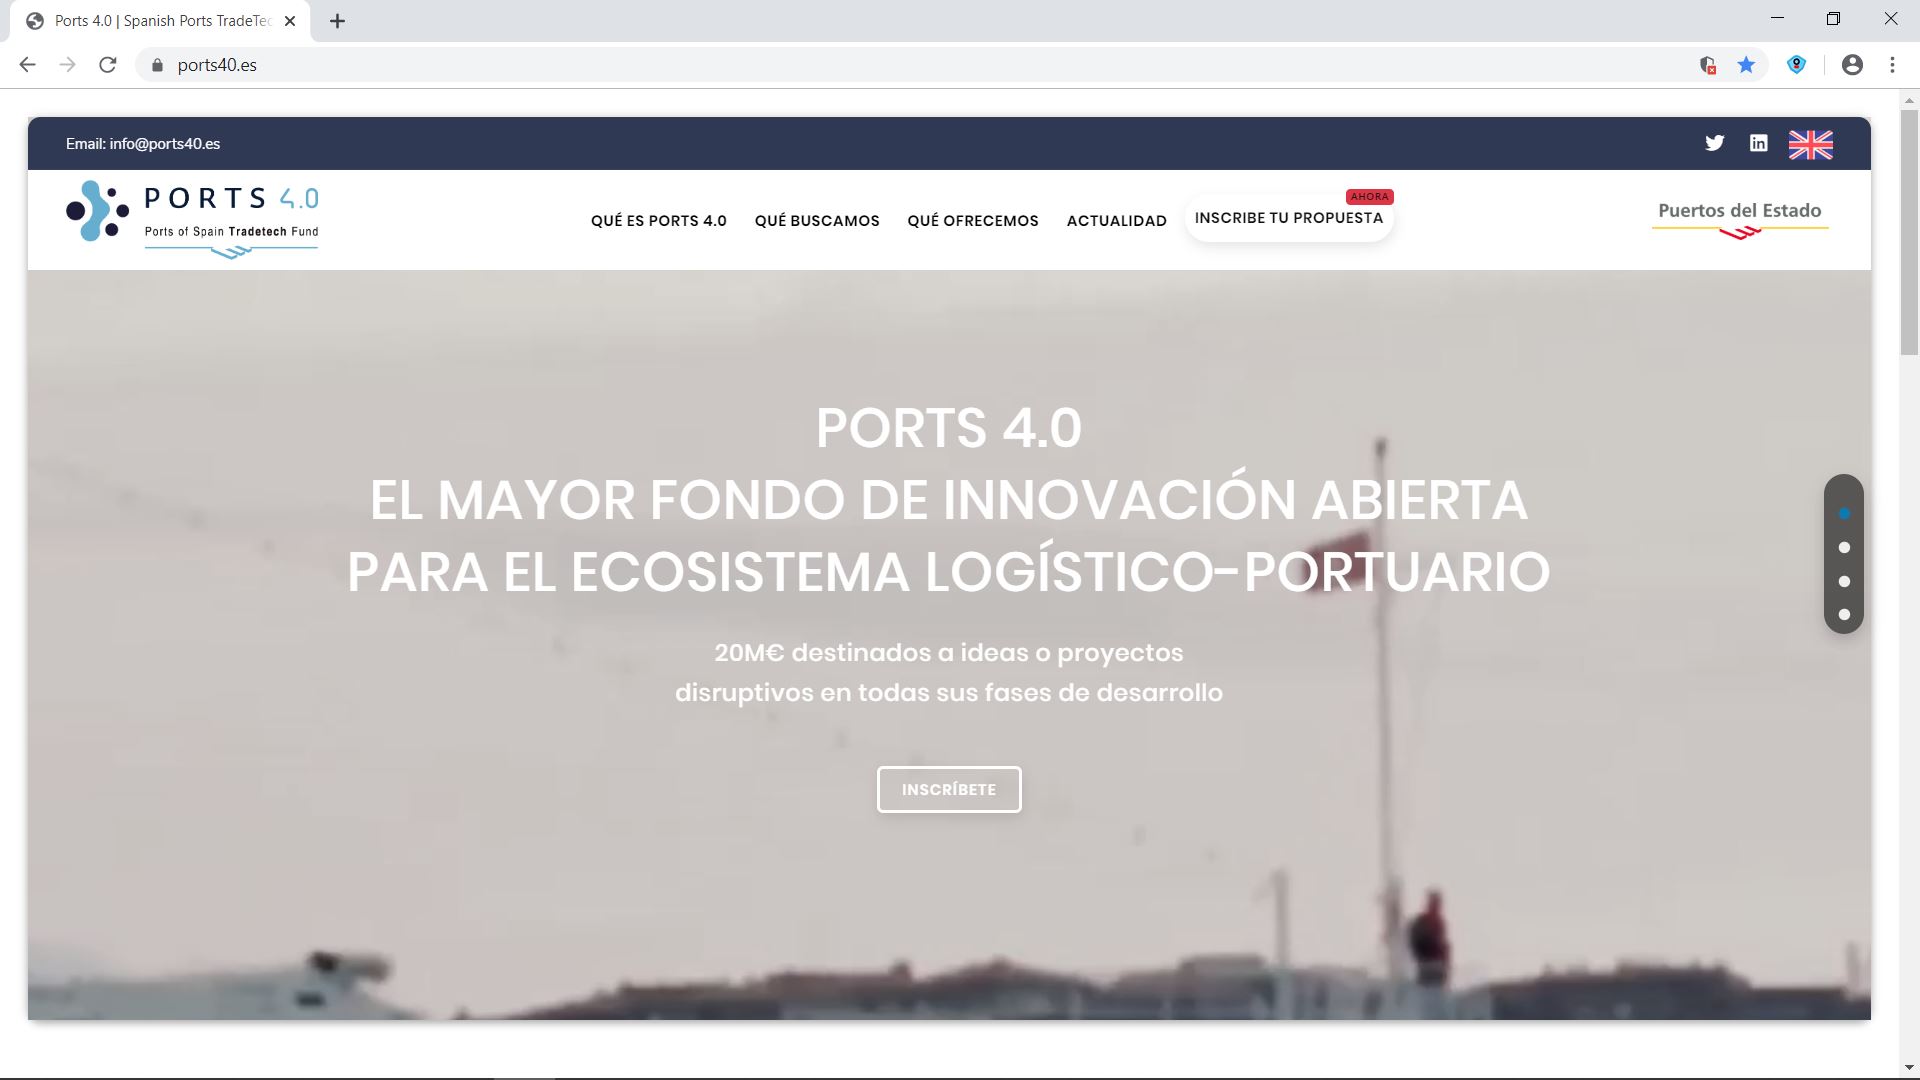Click the browser forward arrow
The width and height of the screenshot is (1920, 1080).
tap(67, 65)
